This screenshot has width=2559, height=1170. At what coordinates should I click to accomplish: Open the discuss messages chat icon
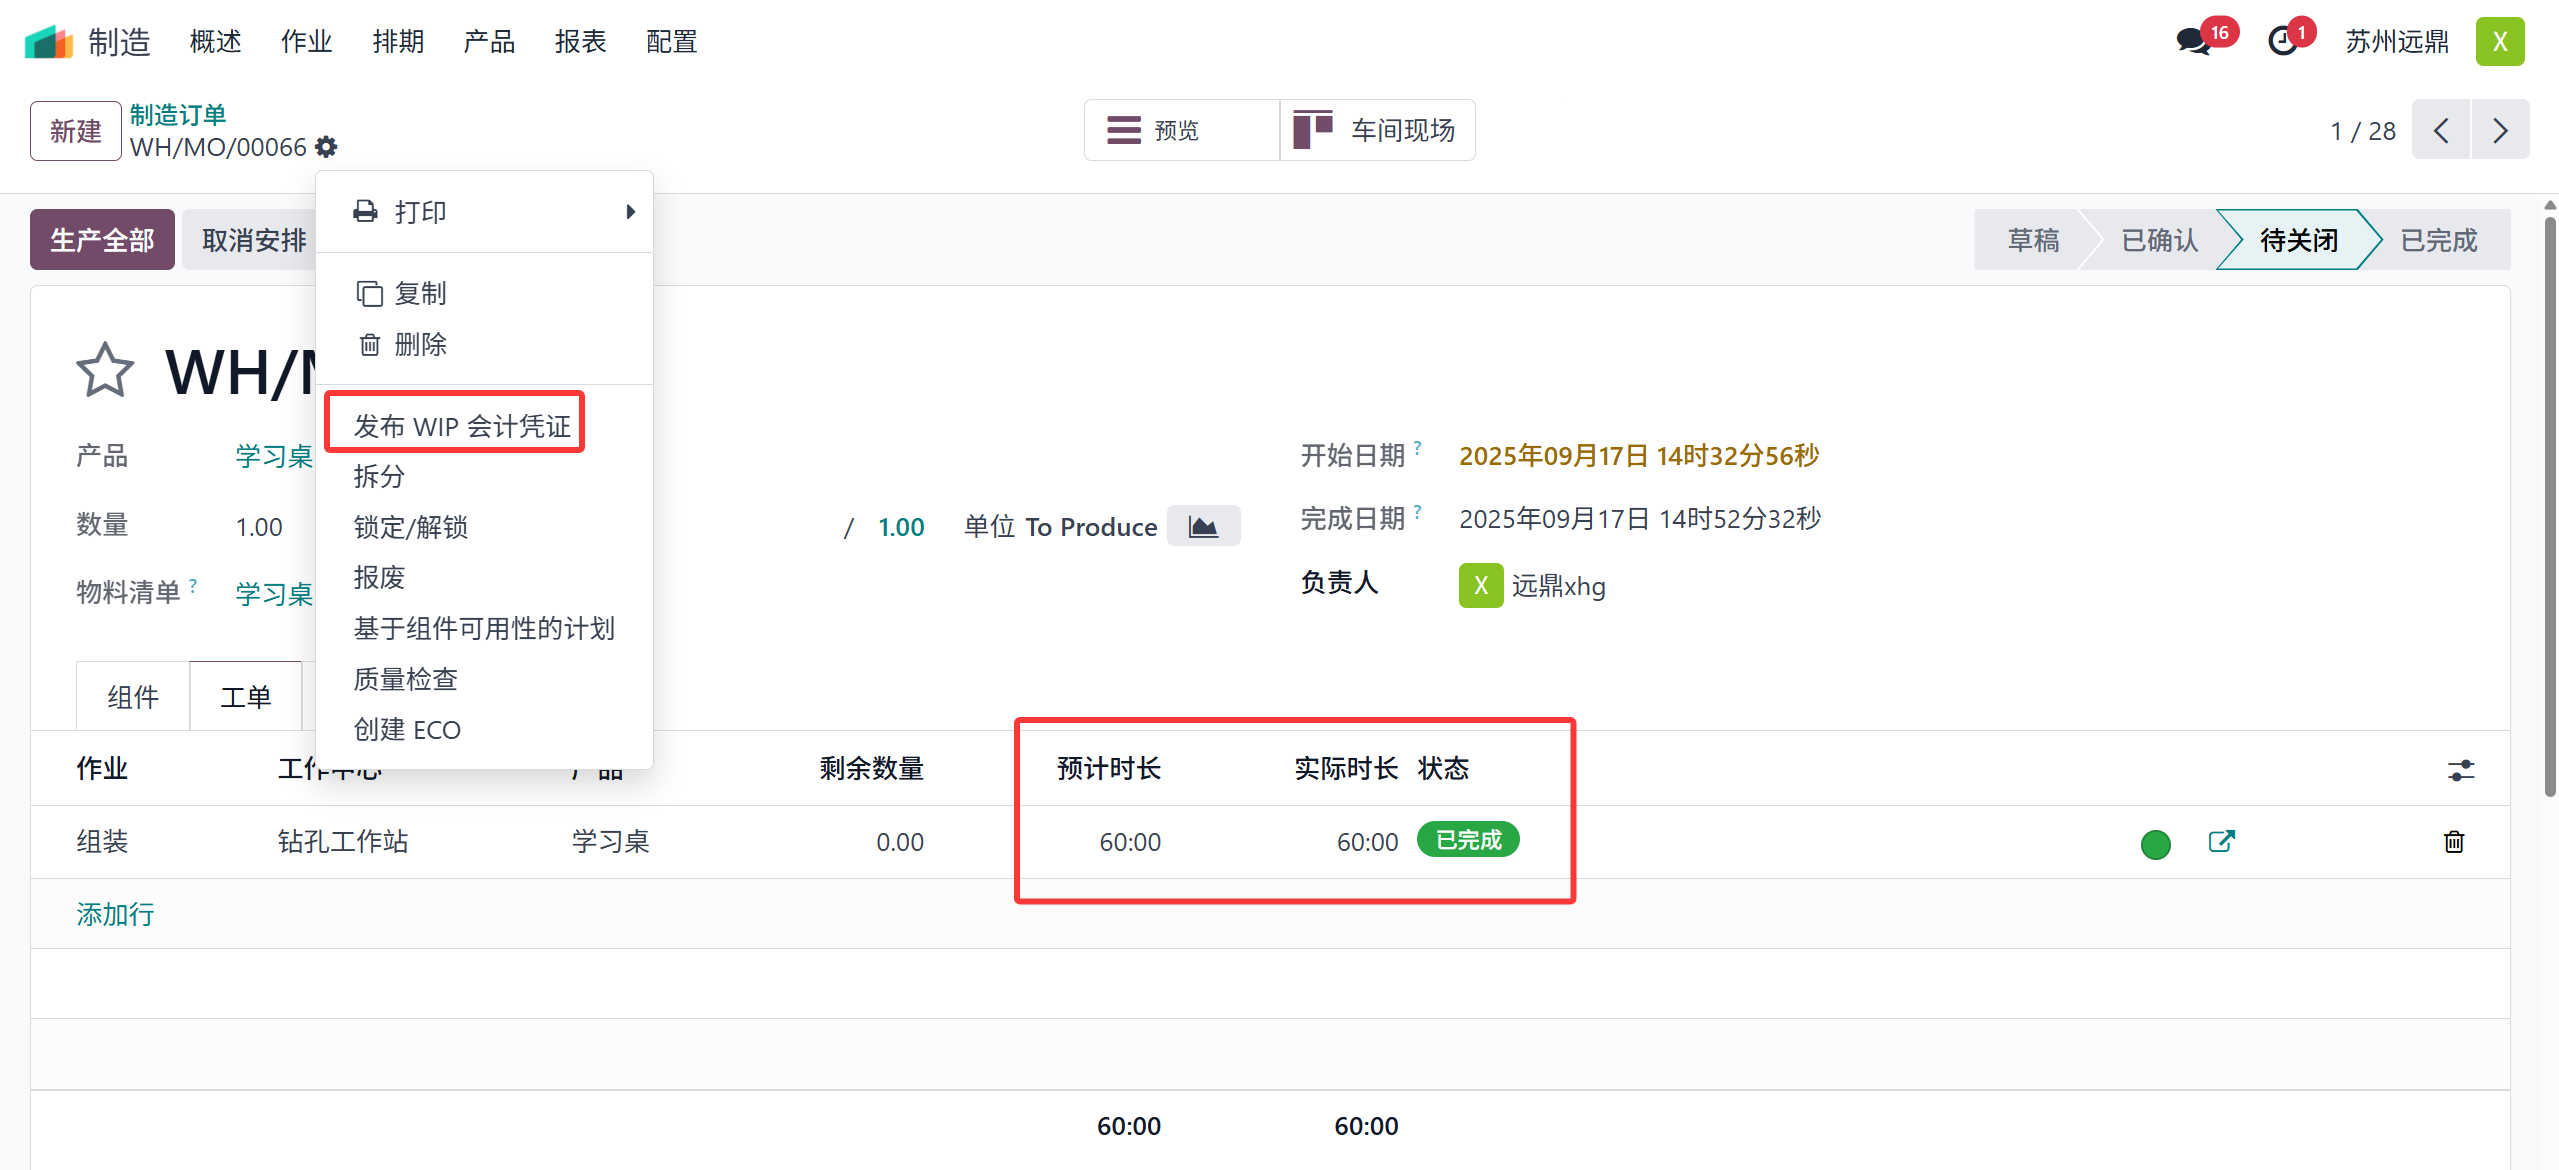pos(2194,42)
